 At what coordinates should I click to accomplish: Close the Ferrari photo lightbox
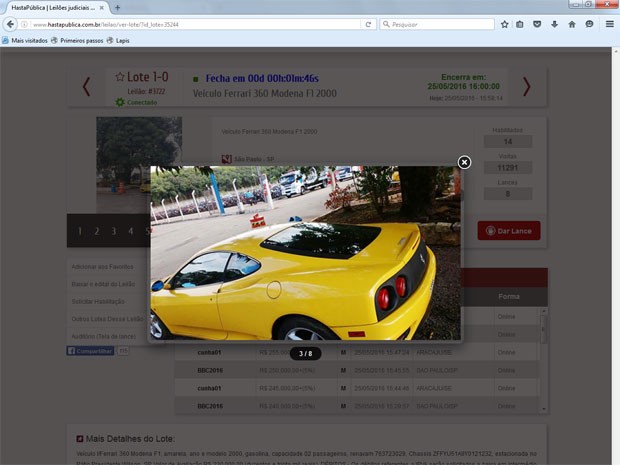point(464,162)
